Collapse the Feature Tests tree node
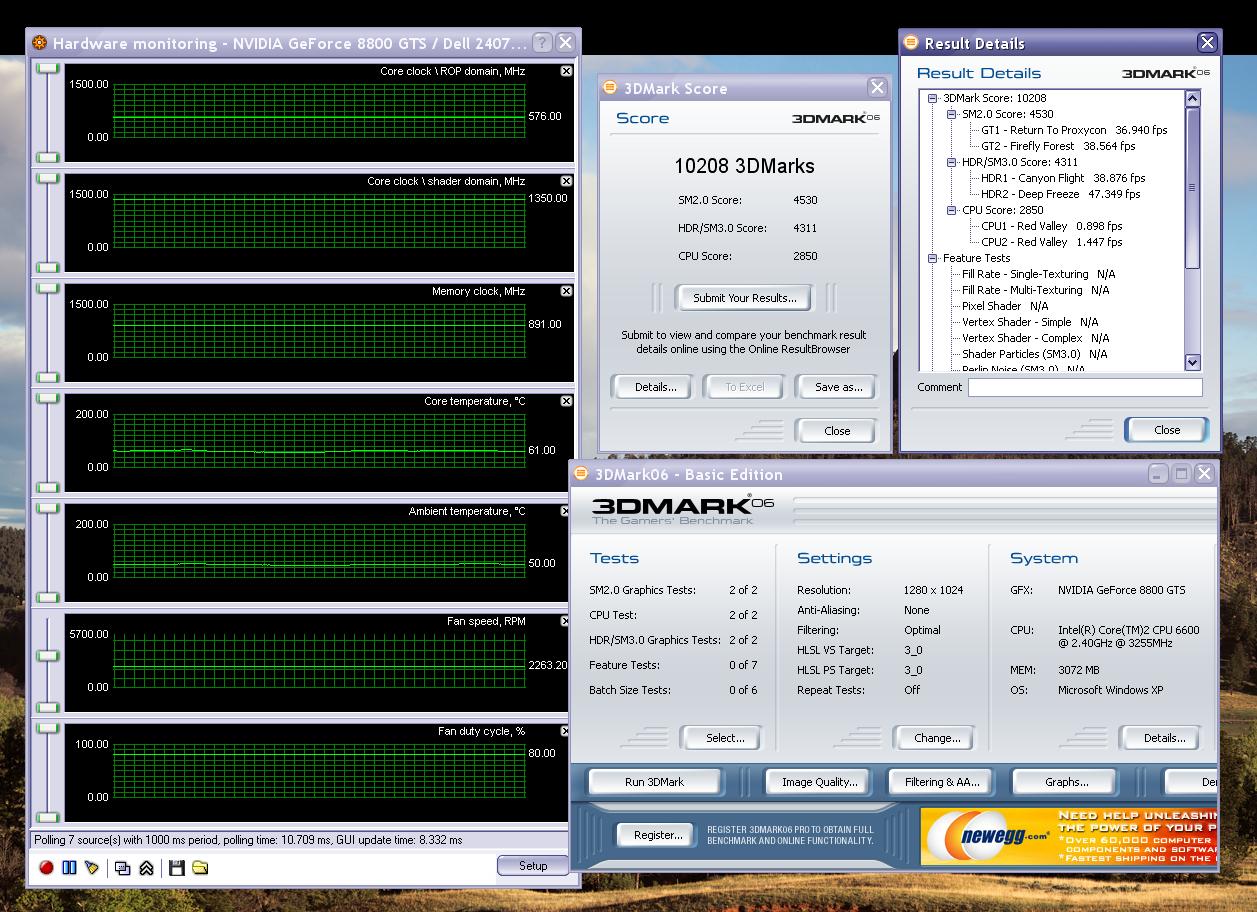 tap(932, 258)
